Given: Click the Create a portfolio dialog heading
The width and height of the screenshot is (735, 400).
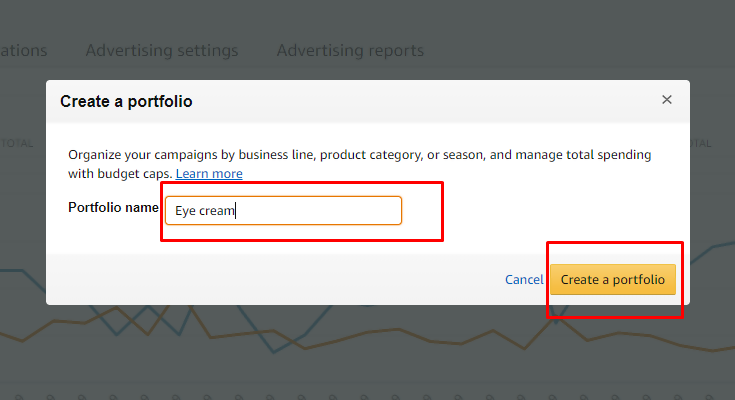Looking at the screenshot, I should point(126,101).
